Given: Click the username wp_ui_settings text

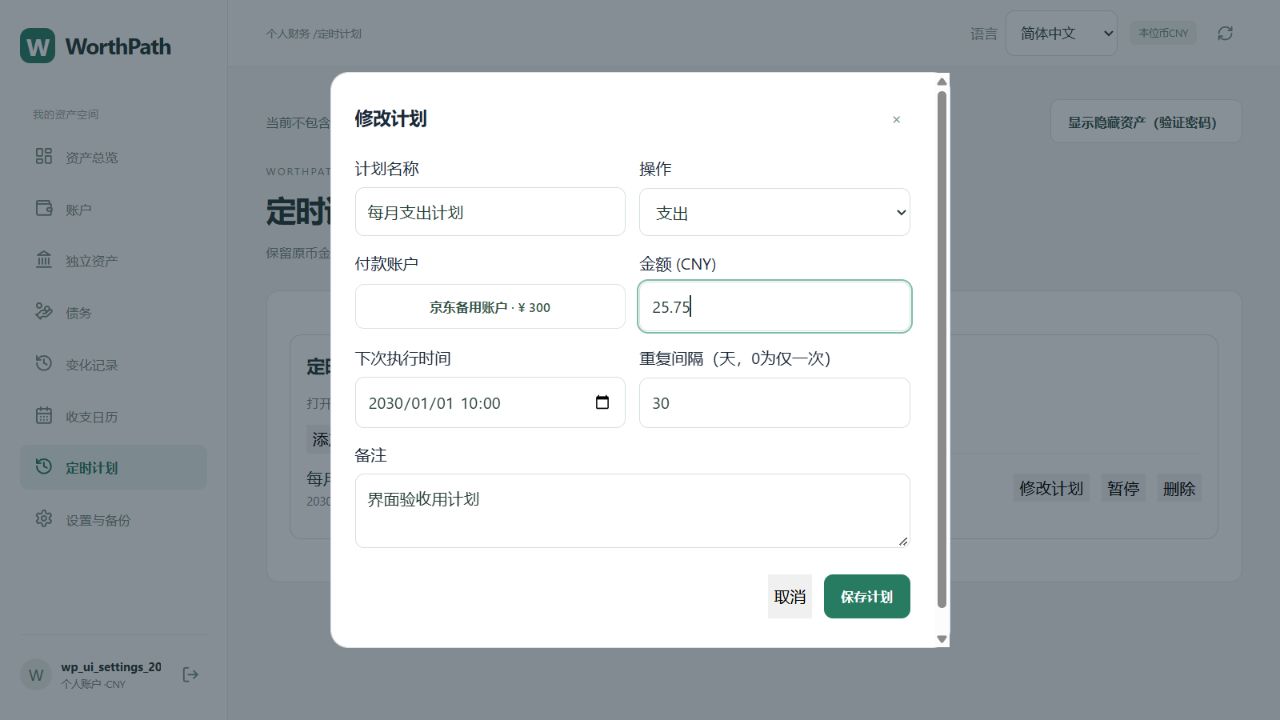Looking at the screenshot, I should pyautogui.click(x=111, y=667).
